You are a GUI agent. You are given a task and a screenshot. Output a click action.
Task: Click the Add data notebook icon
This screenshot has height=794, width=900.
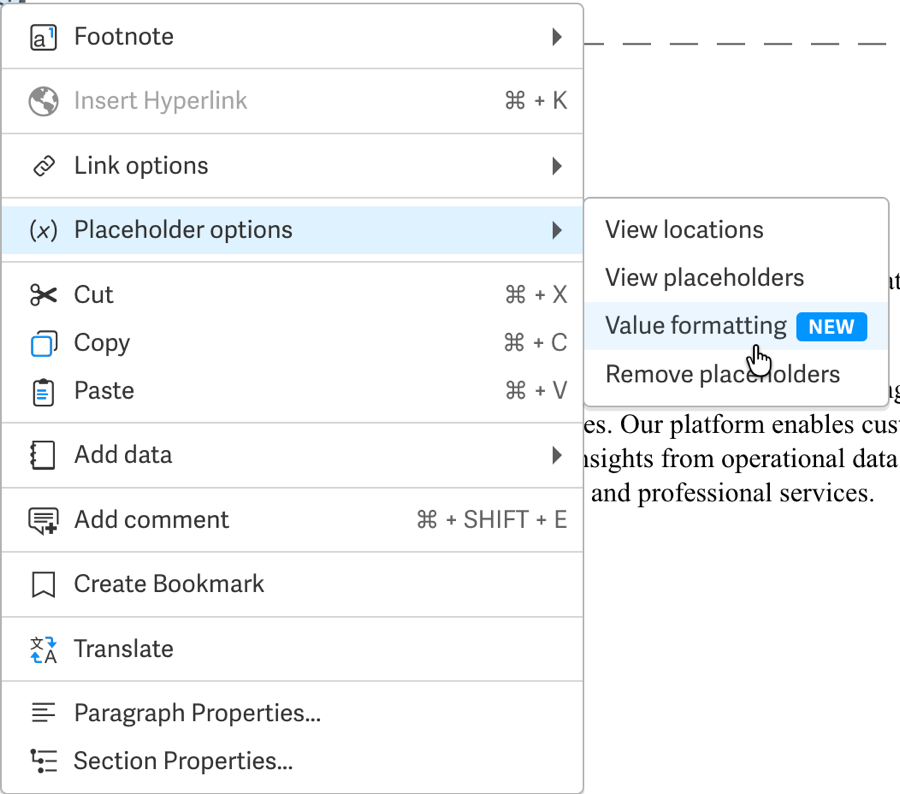(x=42, y=455)
